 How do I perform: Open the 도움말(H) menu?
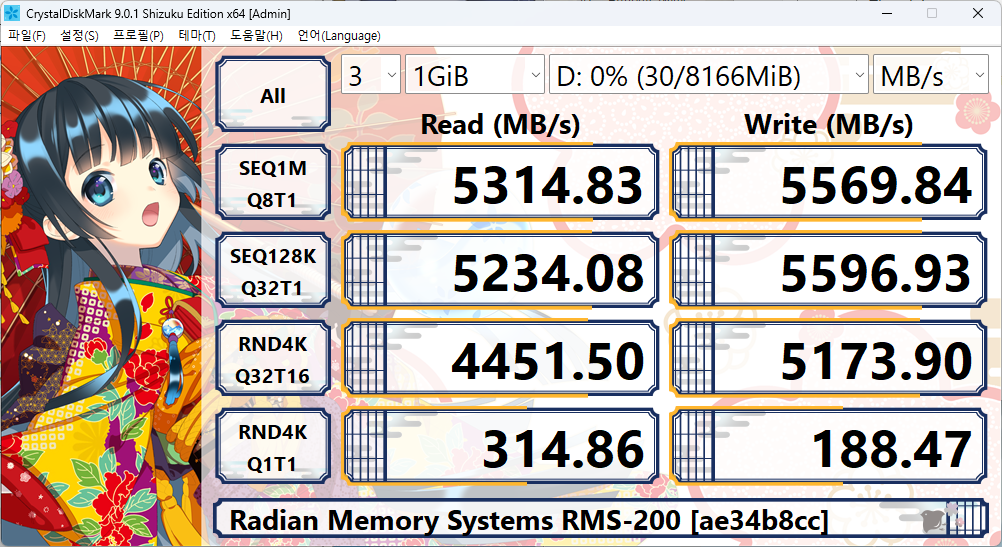click(x=256, y=36)
